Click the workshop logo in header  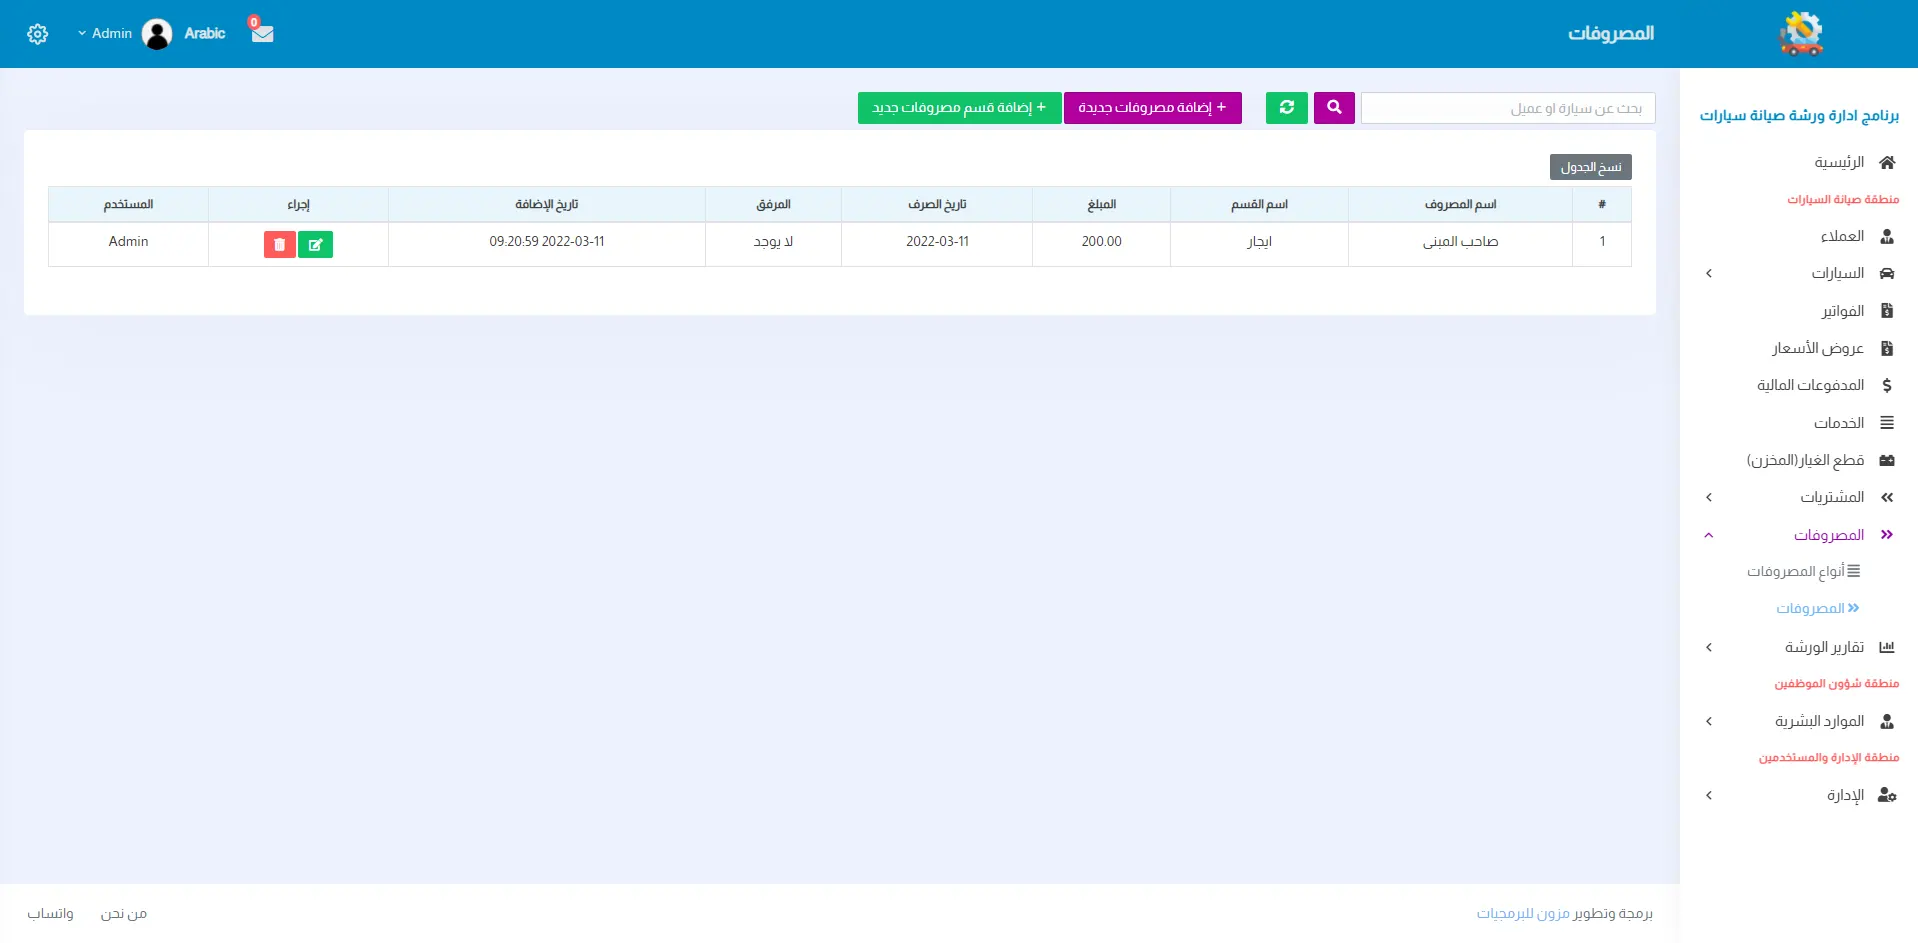pyautogui.click(x=1800, y=34)
